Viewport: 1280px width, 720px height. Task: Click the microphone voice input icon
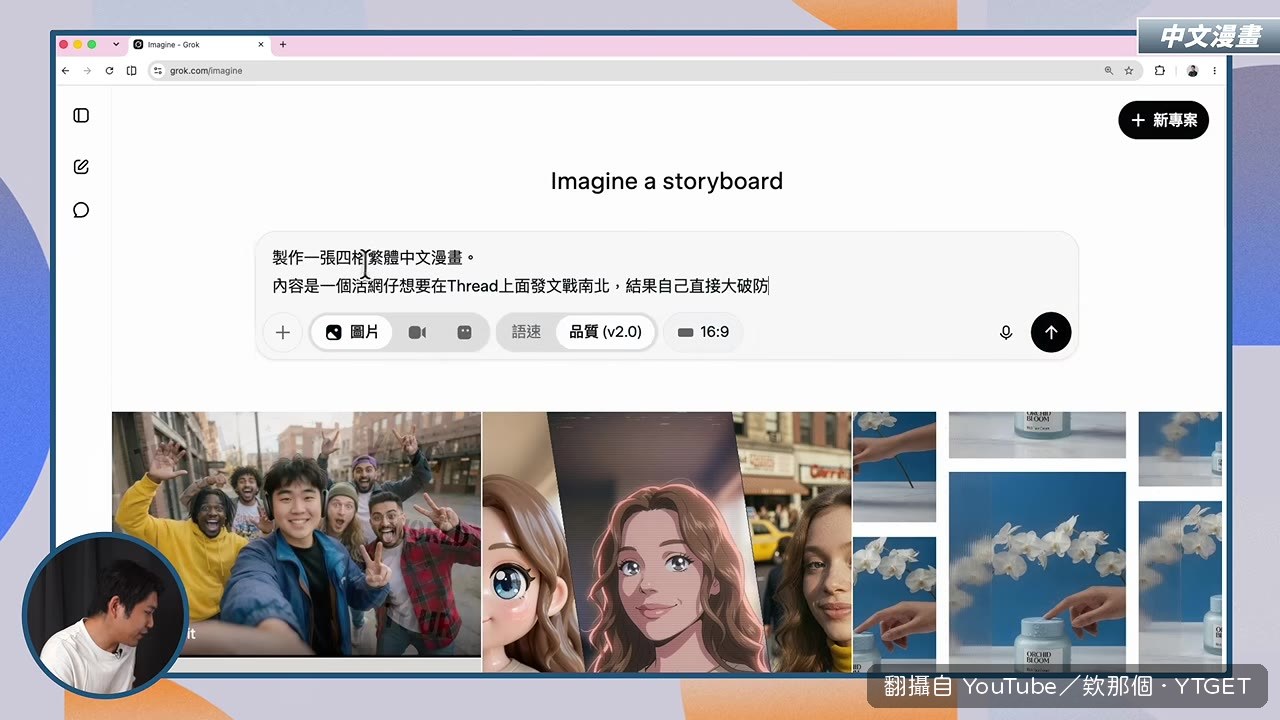click(x=1006, y=333)
